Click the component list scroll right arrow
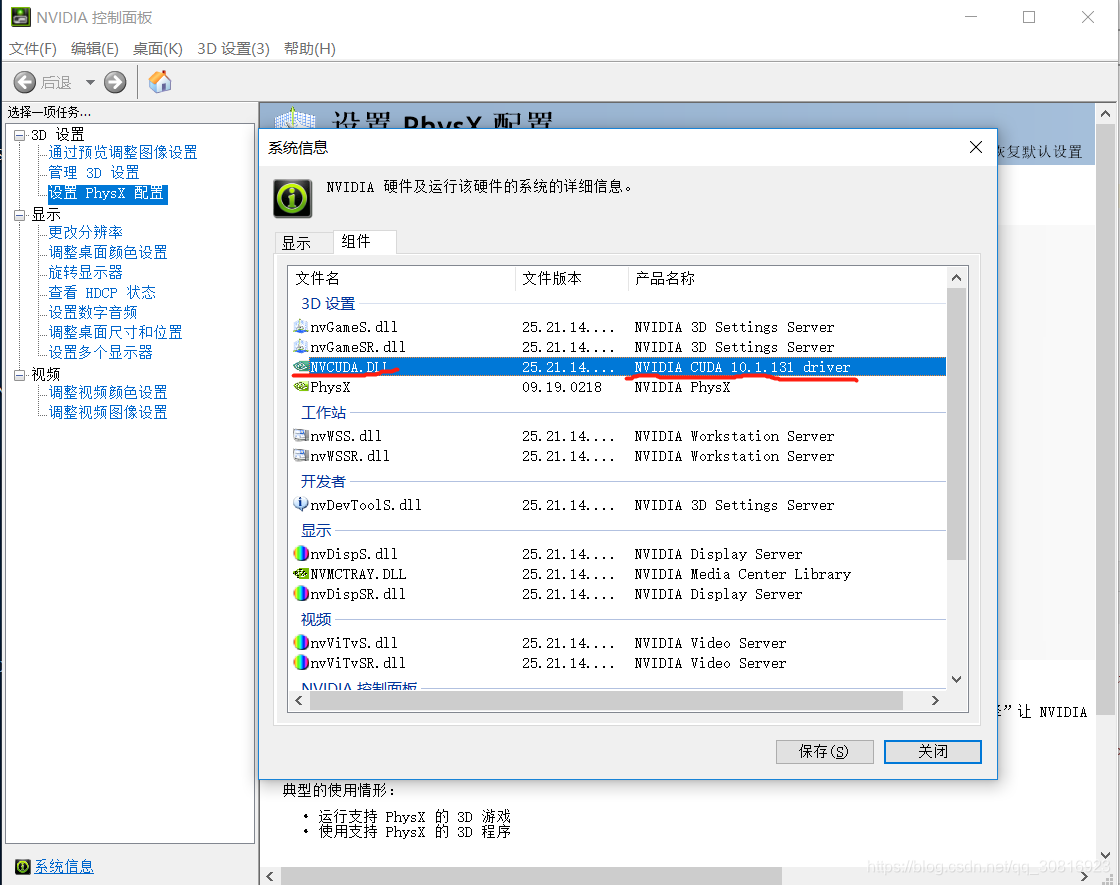 pos(935,701)
